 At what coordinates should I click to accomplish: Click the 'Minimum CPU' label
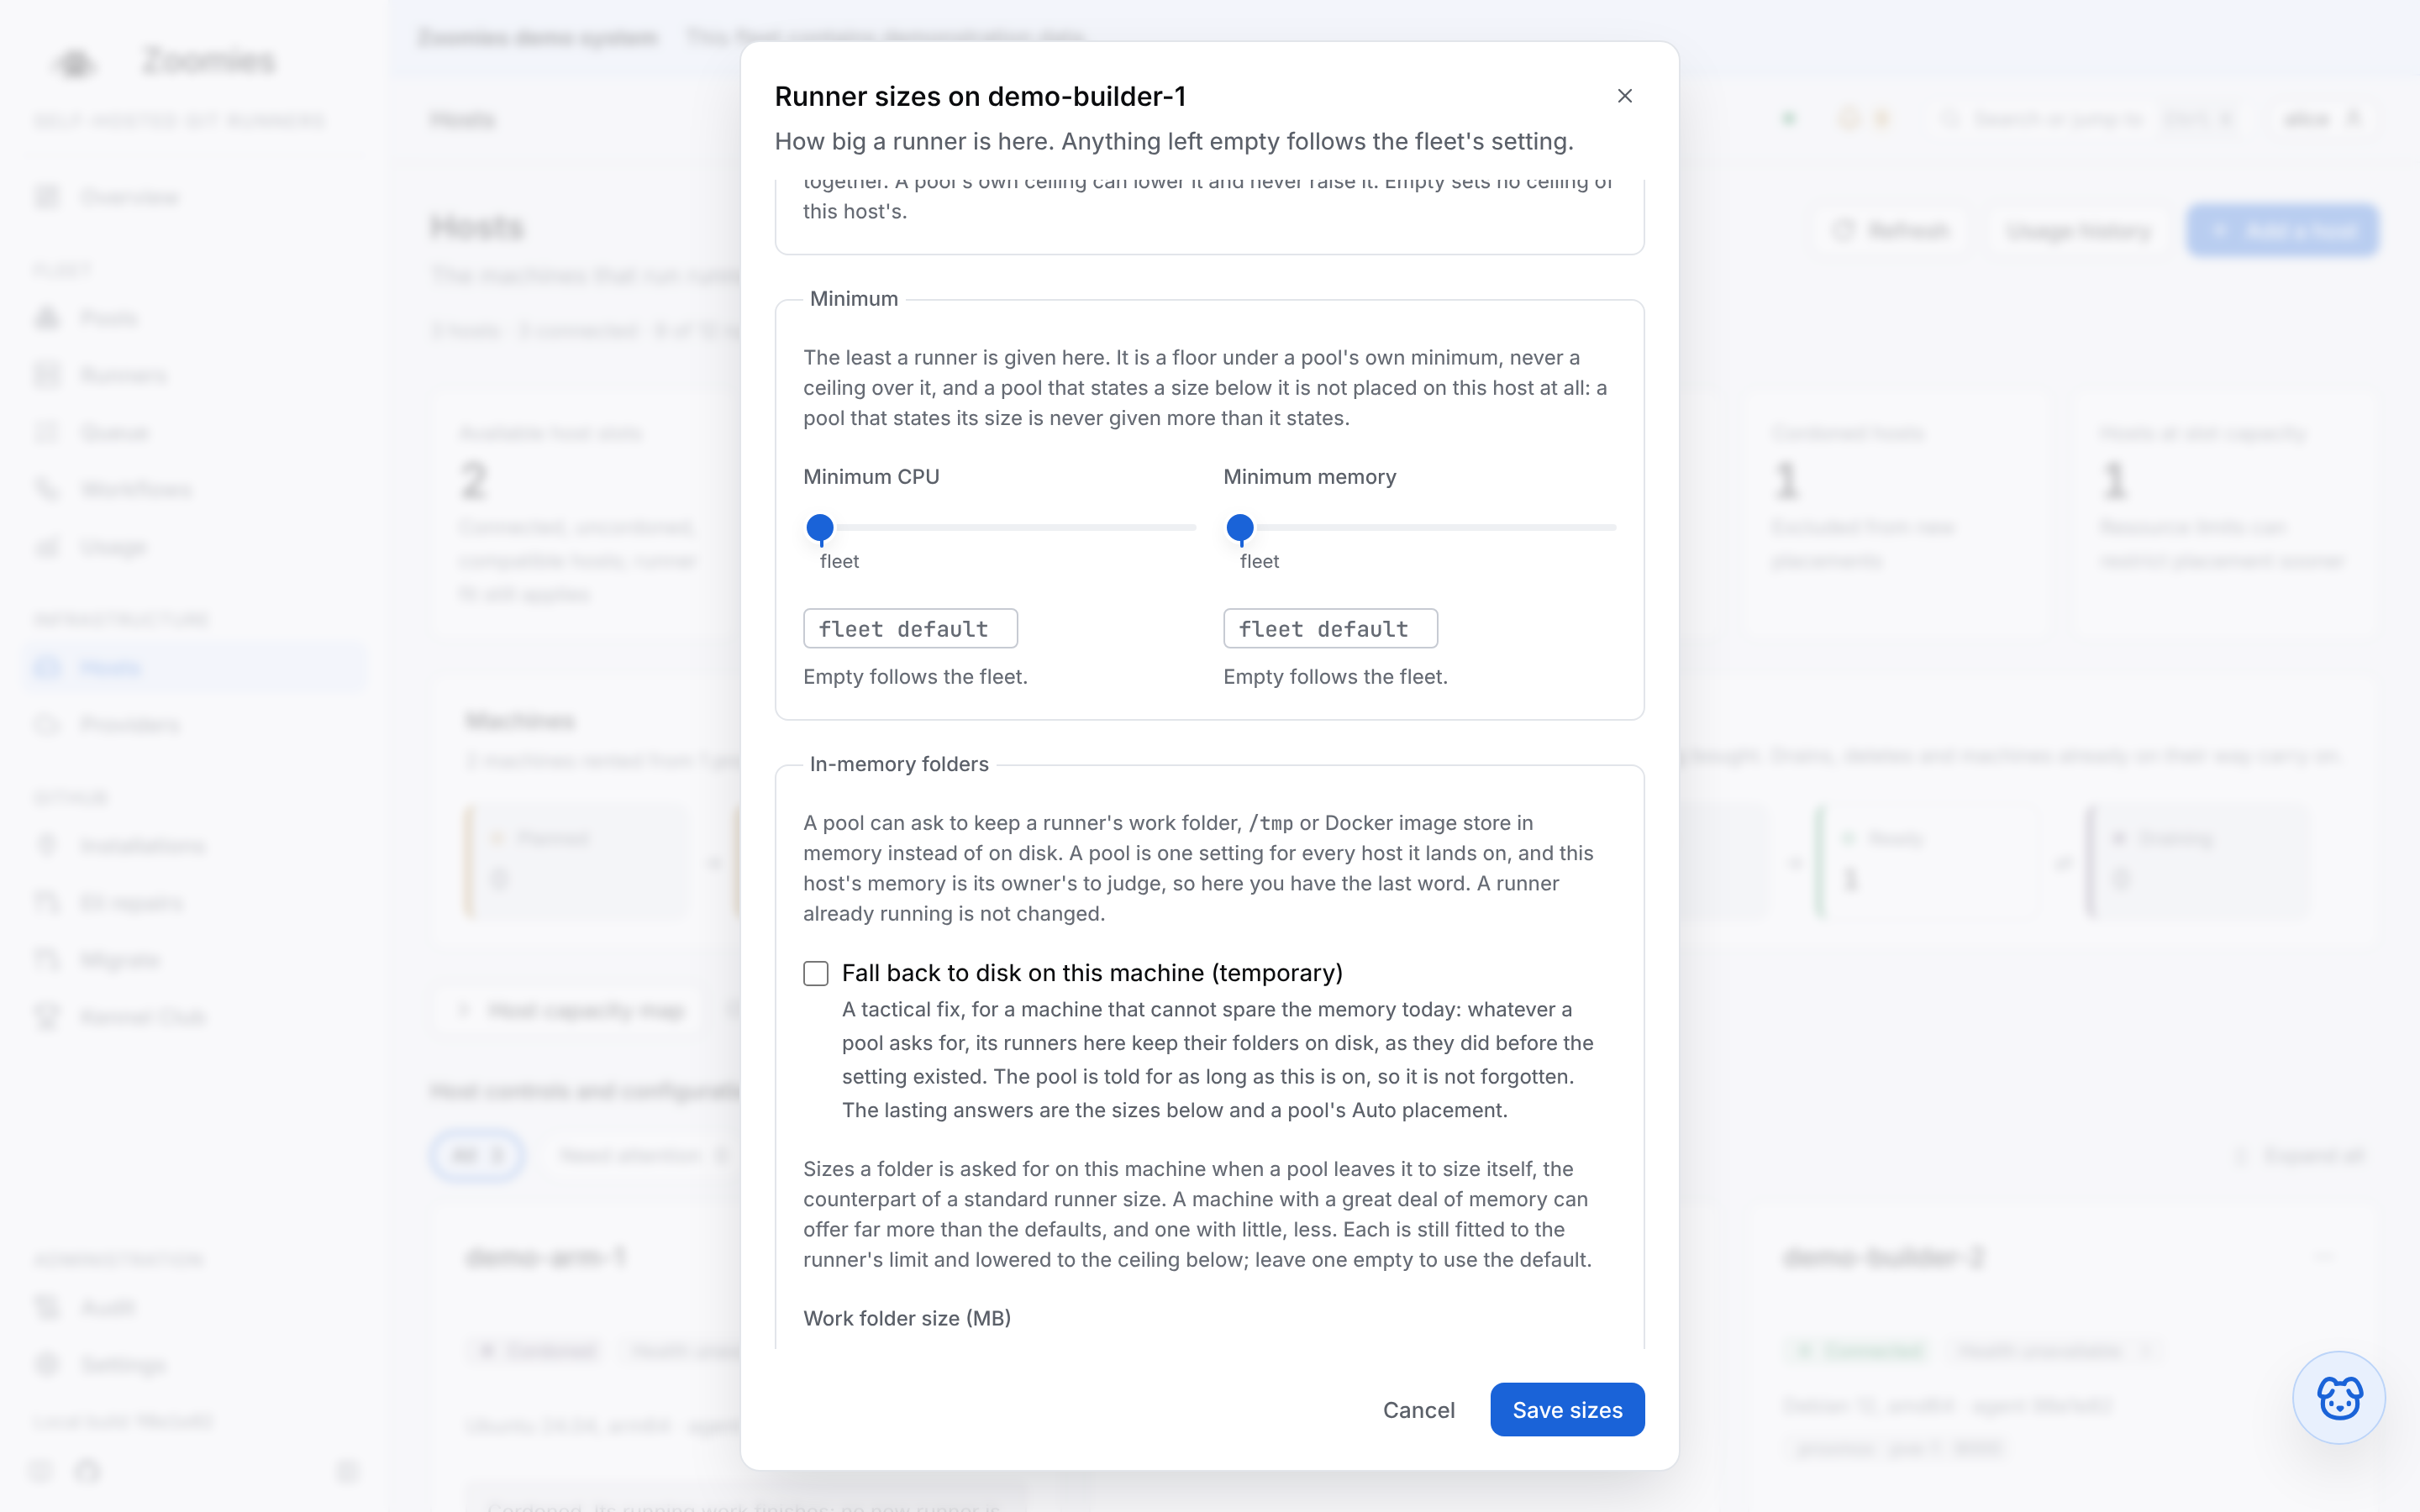(871, 477)
